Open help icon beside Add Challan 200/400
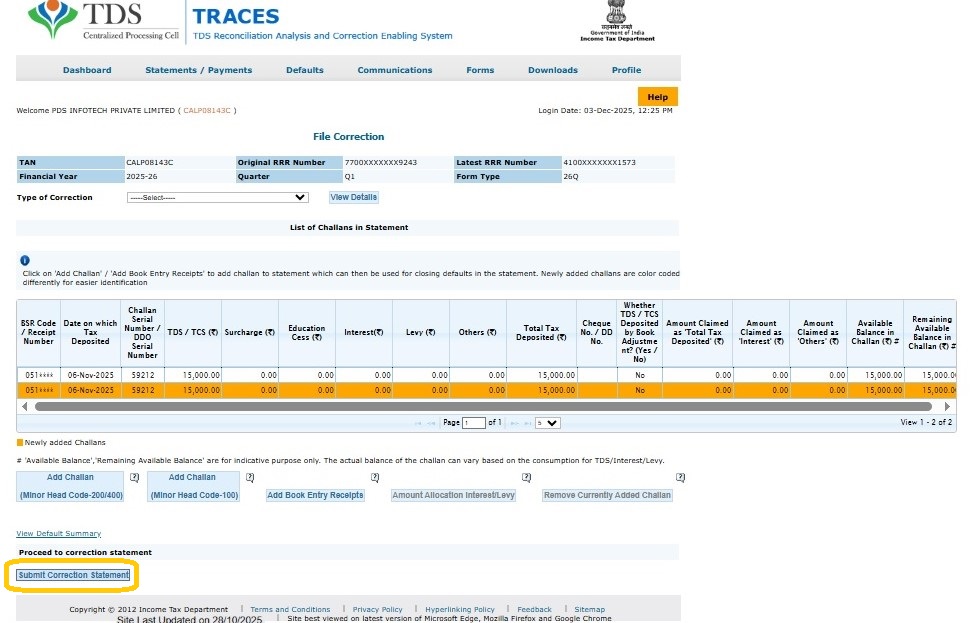 (134, 478)
